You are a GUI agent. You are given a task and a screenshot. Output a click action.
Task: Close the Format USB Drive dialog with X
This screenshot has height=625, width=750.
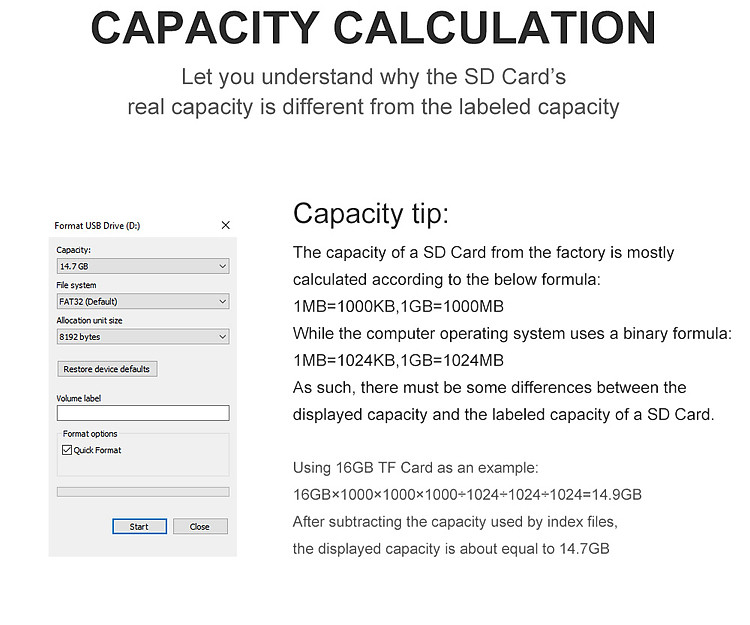225,226
